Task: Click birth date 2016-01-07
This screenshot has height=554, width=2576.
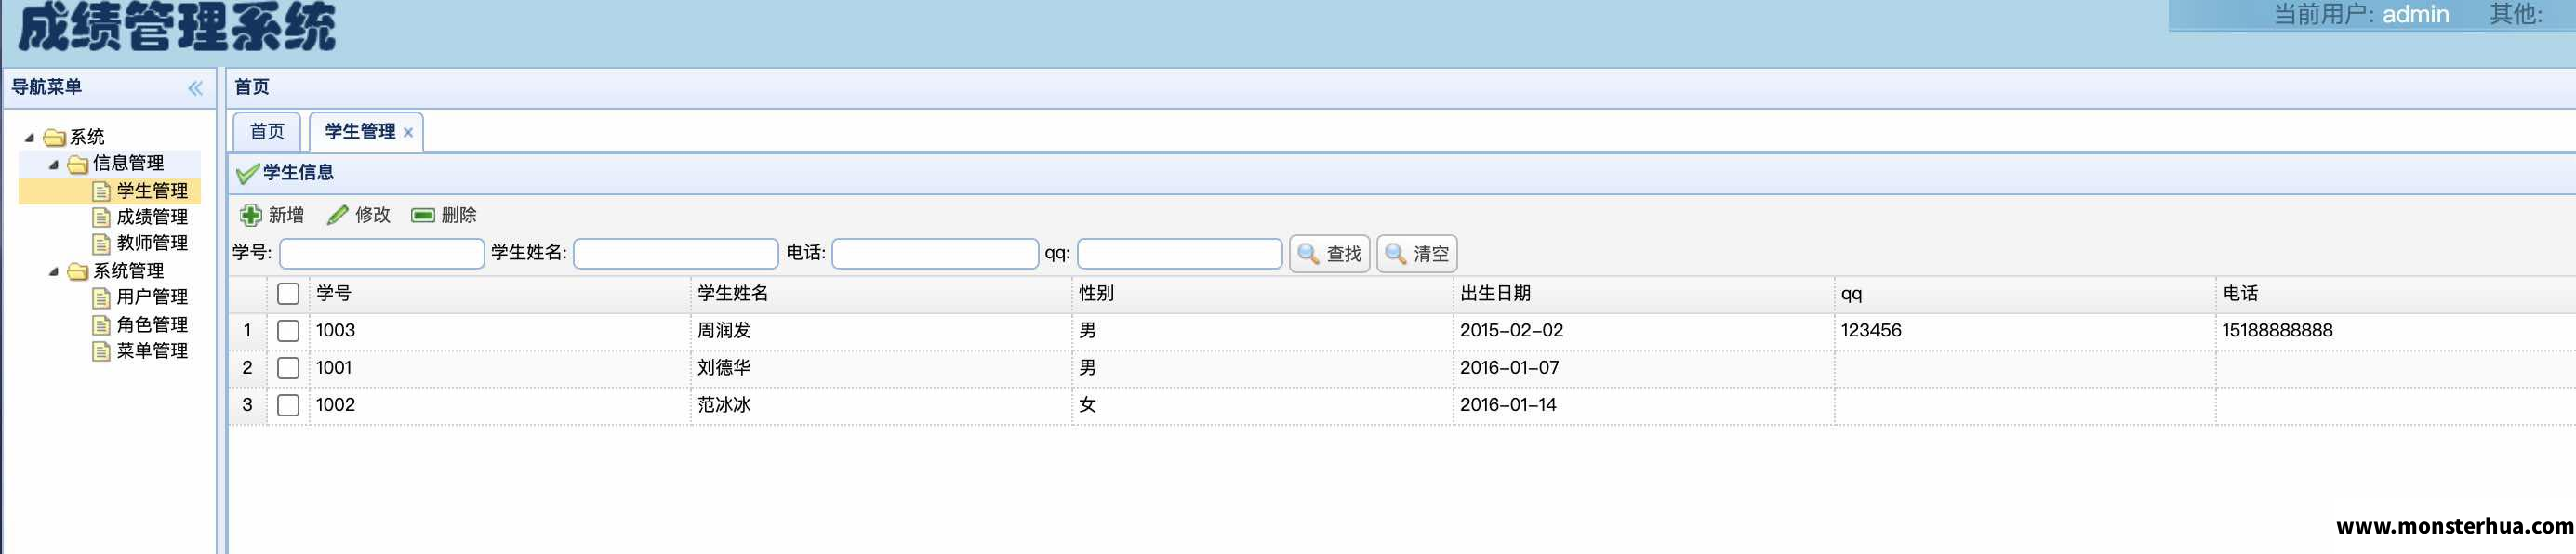Action: point(1509,368)
